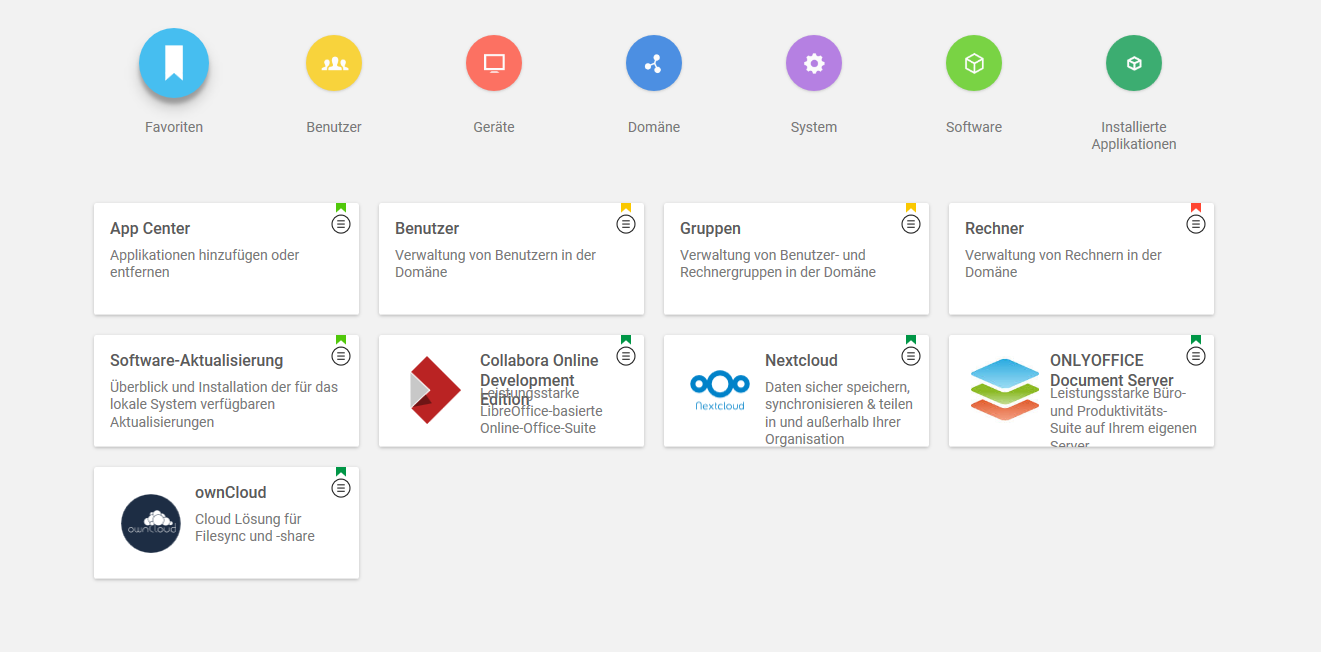Expand the Rechner tile options menu
The width and height of the screenshot is (1321, 652).
click(1196, 224)
